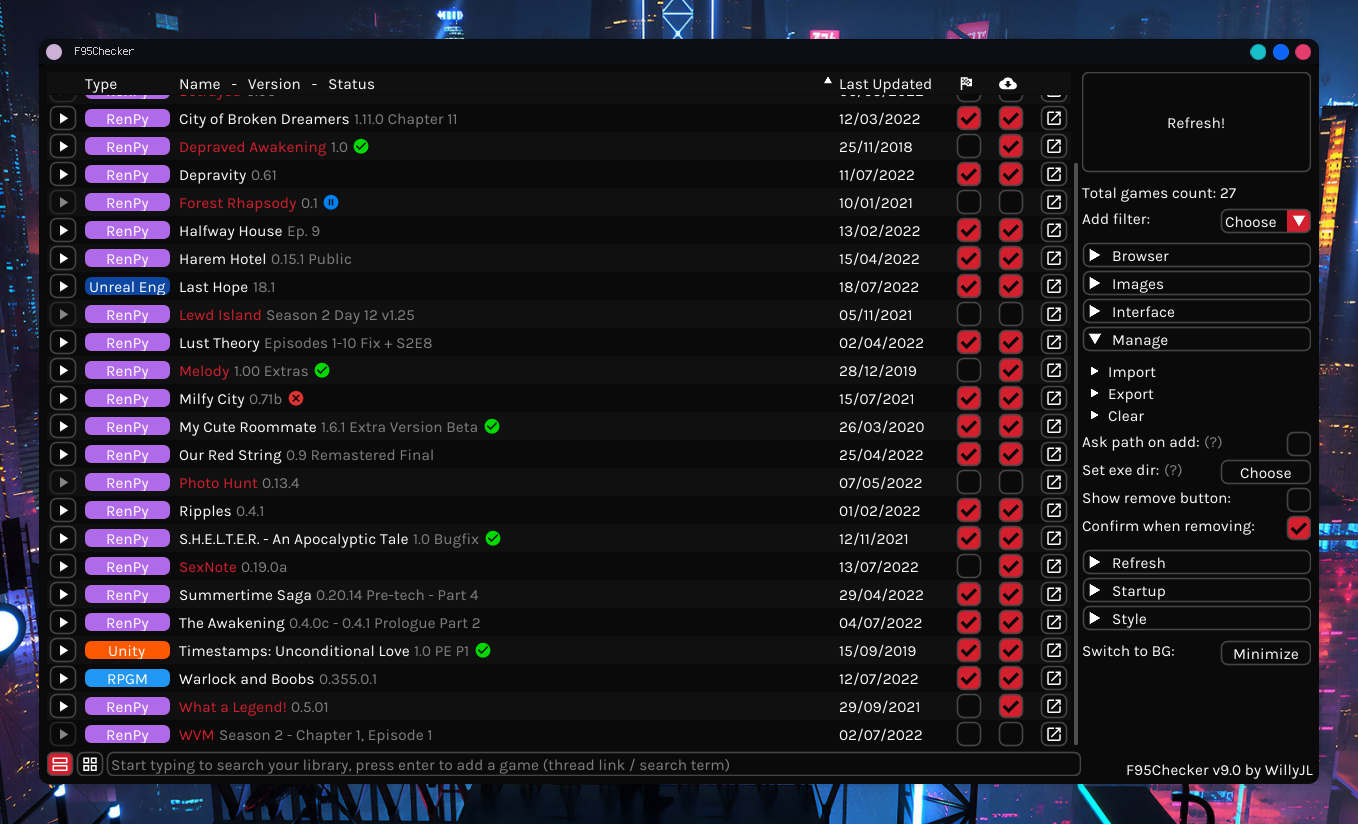The height and width of the screenshot is (824, 1358).
Task: Expand the Refresh settings section
Action: 1196,563
